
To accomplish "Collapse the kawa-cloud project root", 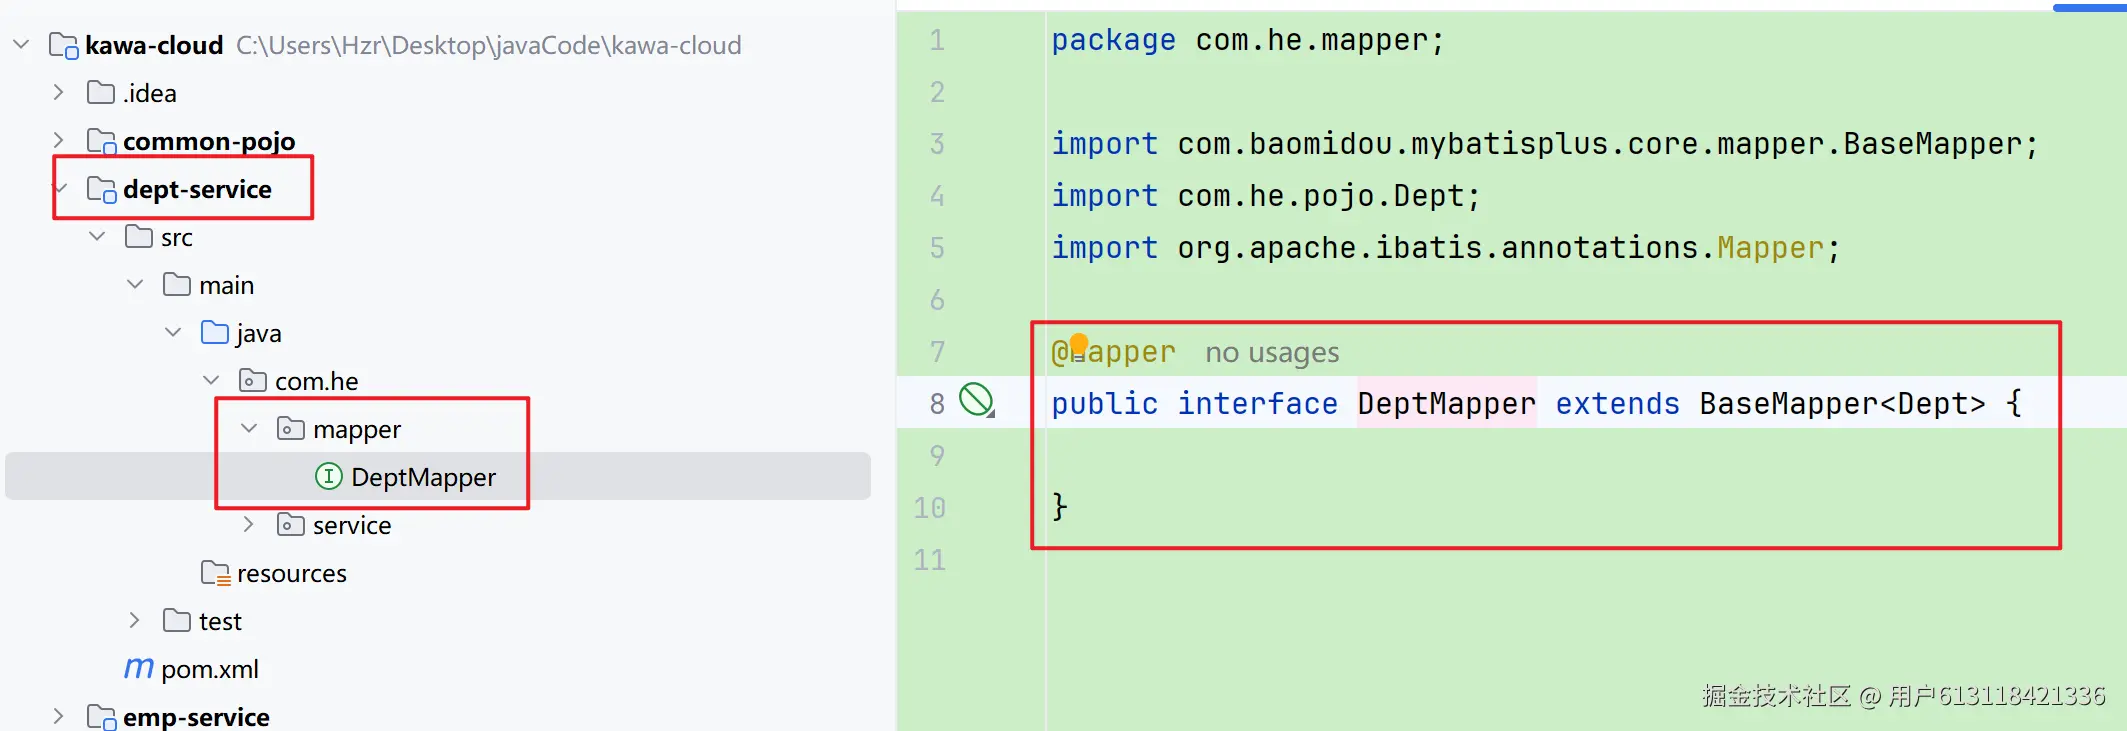I will pos(22,45).
